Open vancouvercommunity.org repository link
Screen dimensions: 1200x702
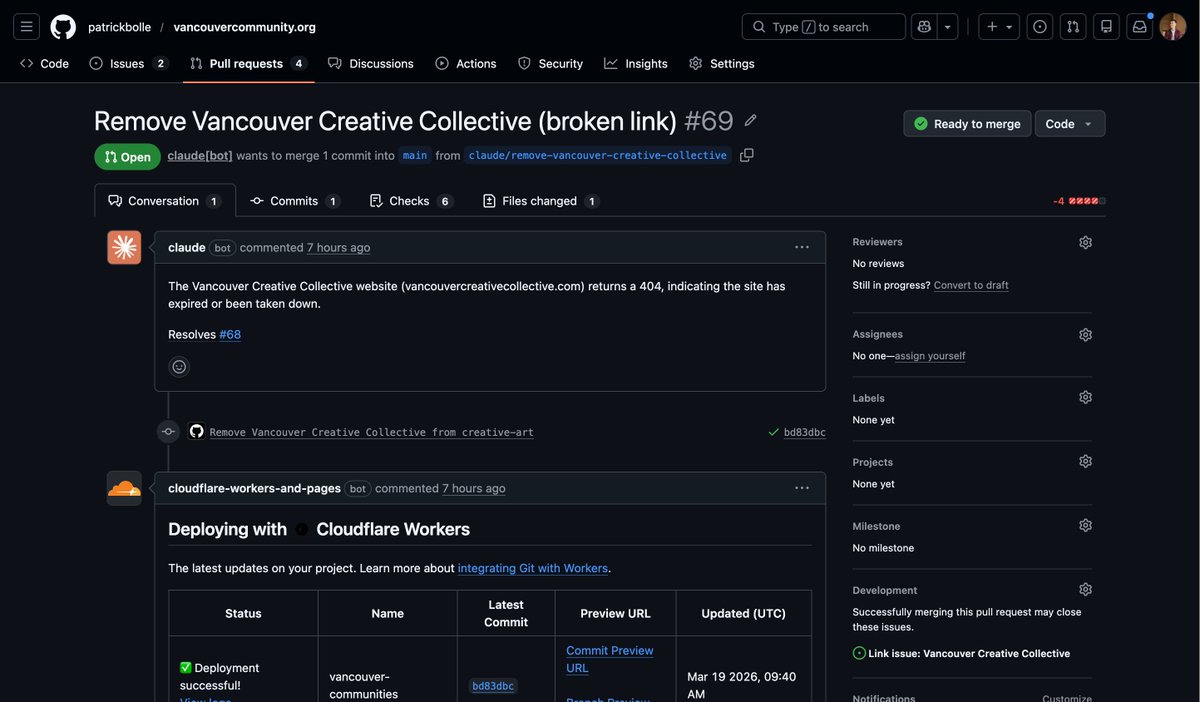click(x=244, y=27)
